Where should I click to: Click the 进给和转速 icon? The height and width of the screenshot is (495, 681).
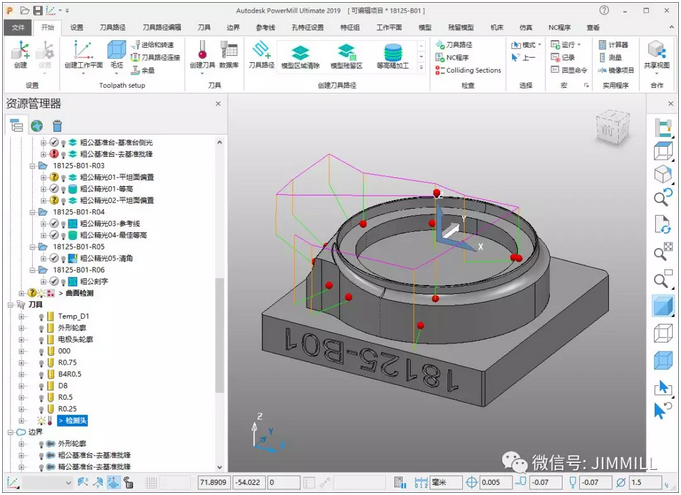point(152,45)
